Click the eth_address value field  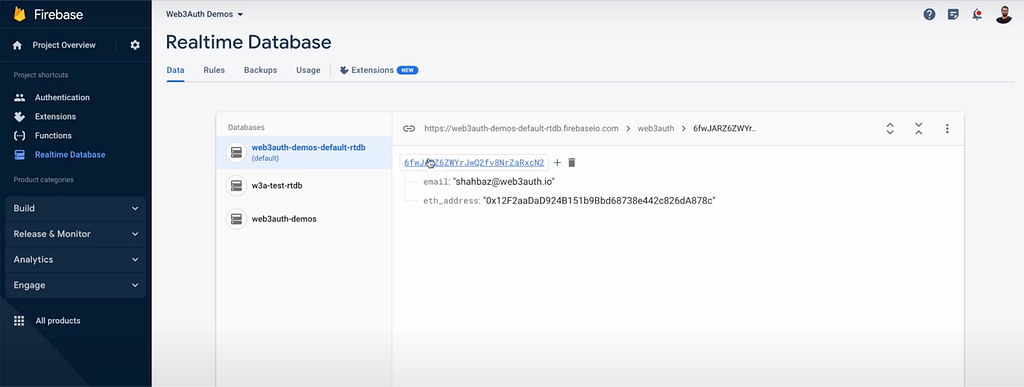tap(600, 201)
